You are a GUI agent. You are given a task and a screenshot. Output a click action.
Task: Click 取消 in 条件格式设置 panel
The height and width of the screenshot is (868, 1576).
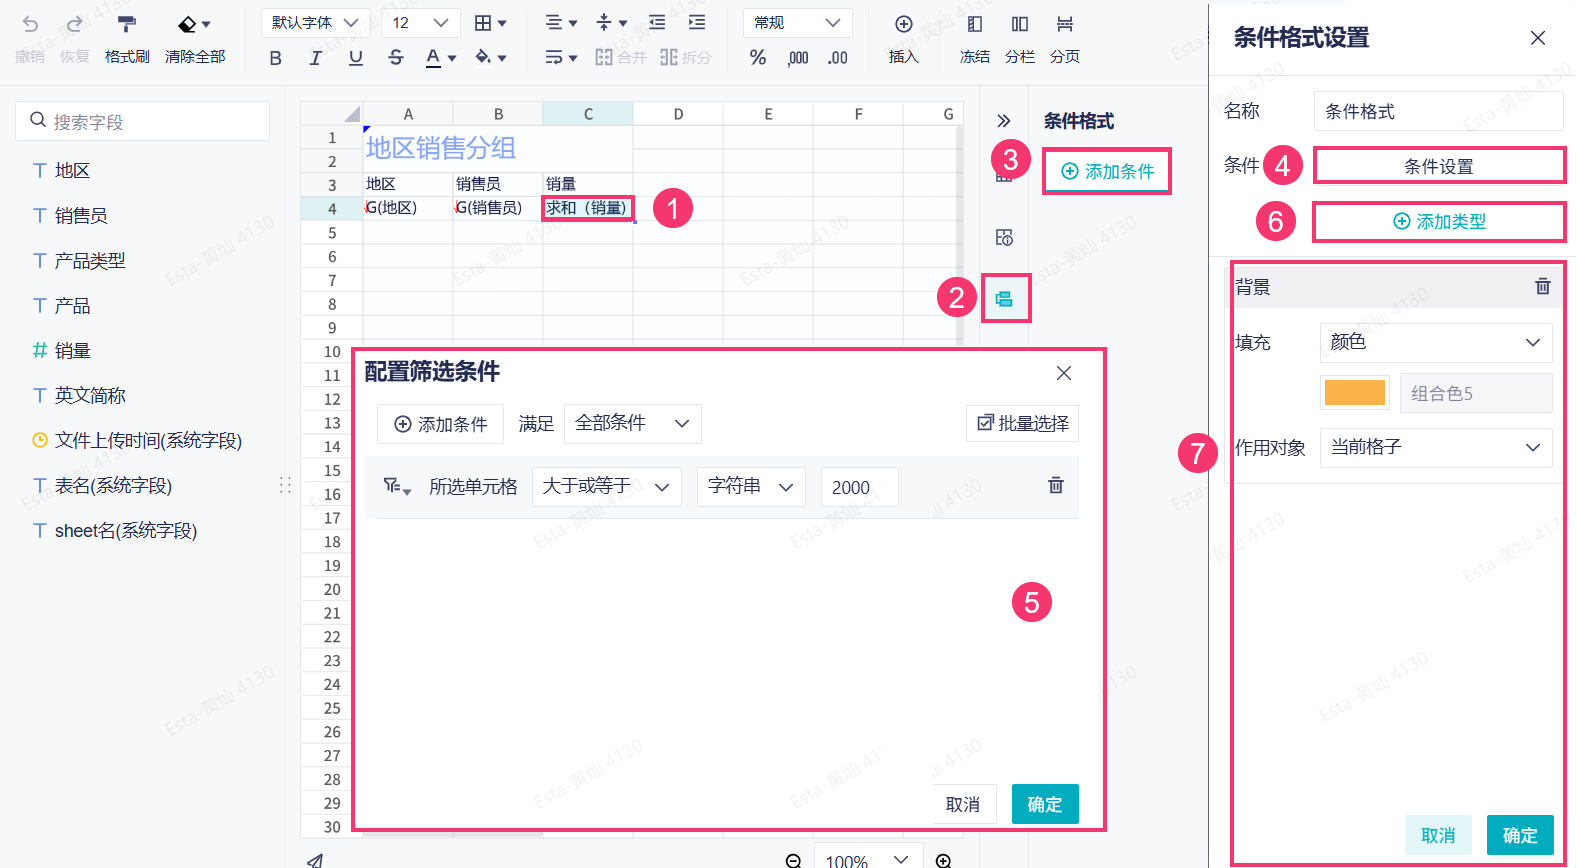point(1438,835)
